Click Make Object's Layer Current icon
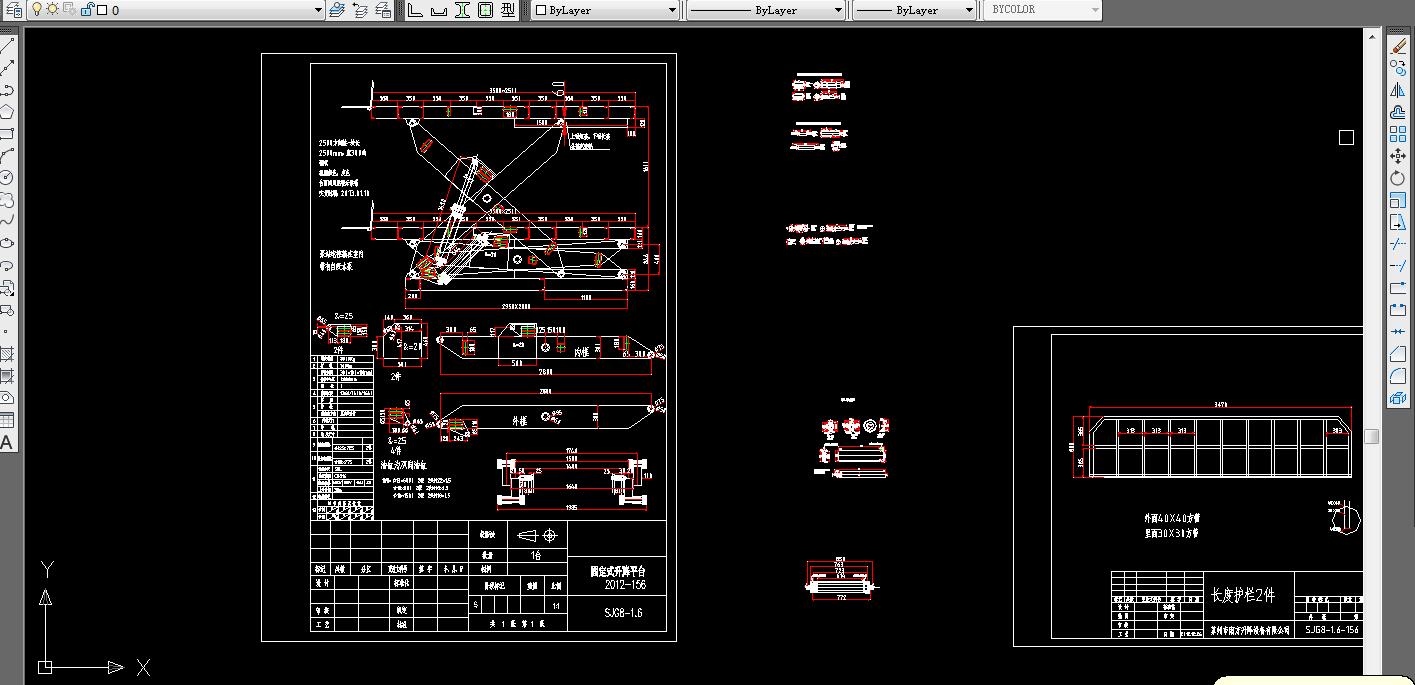The width and height of the screenshot is (1415, 685). (x=337, y=10)
